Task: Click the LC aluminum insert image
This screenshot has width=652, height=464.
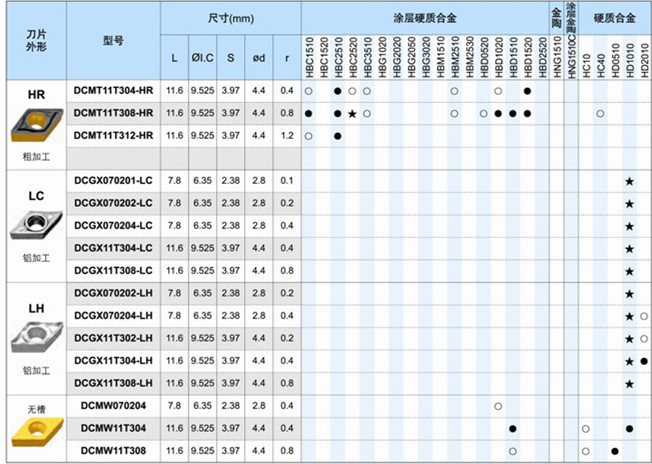Action: coord(35,226)
